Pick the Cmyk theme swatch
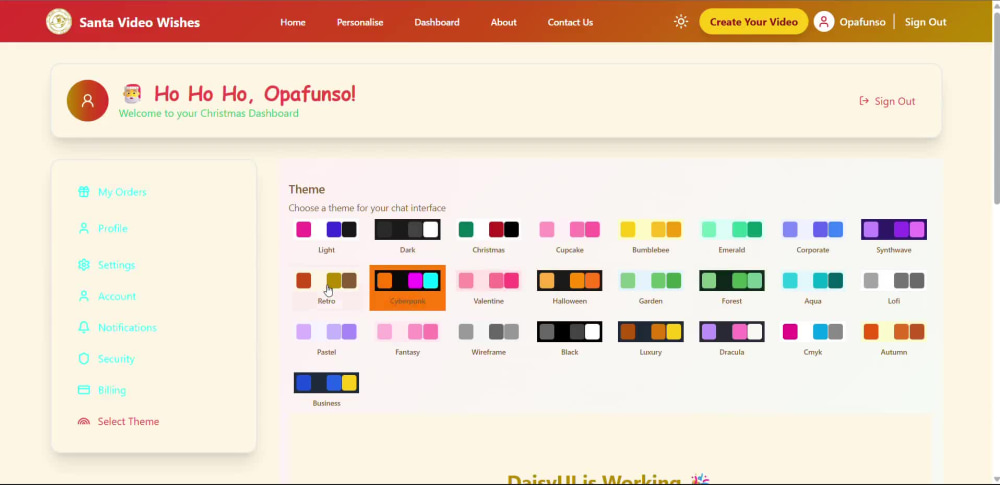 click(x=812, y=332)
